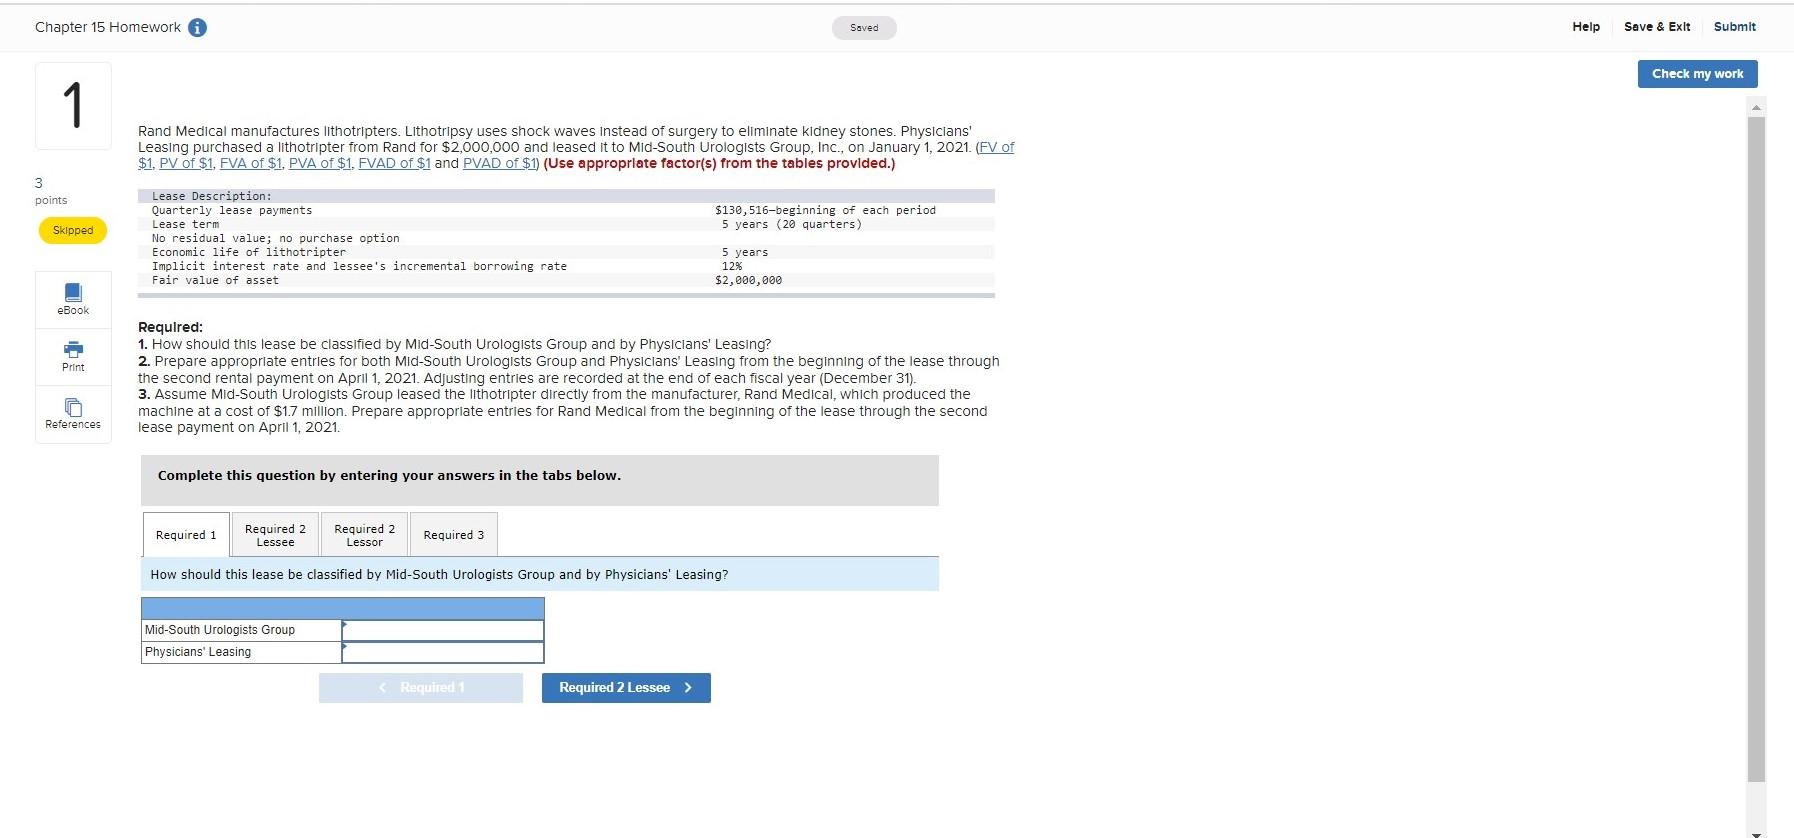Click the vertical scrollbar thumb

1757,450
